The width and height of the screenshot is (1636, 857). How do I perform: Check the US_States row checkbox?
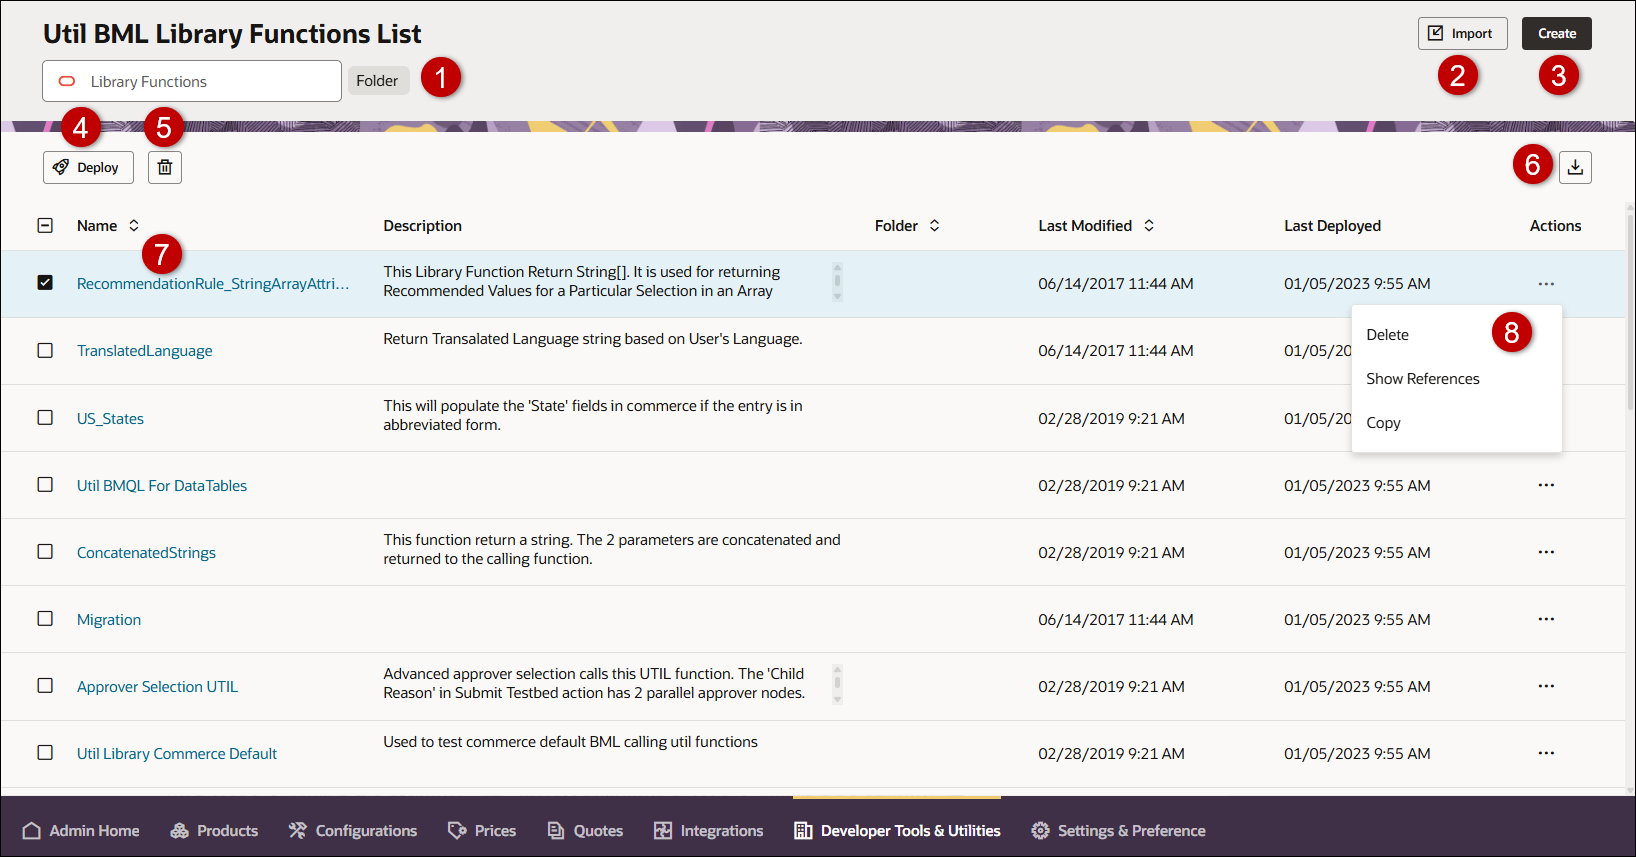(x=45, y=417)
